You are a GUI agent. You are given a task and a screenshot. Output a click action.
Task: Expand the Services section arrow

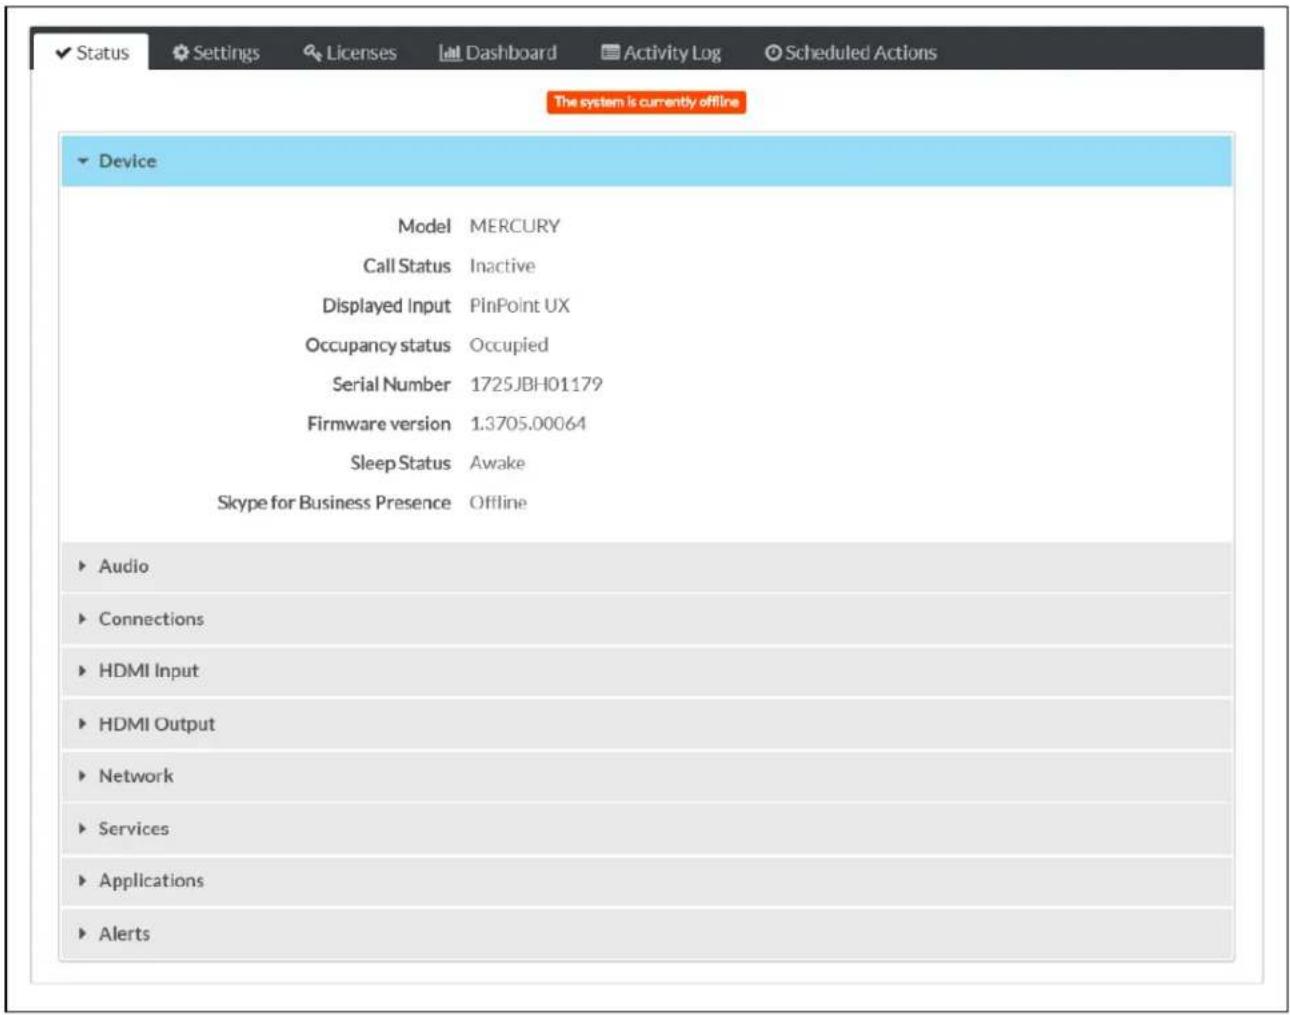[82, 829]
